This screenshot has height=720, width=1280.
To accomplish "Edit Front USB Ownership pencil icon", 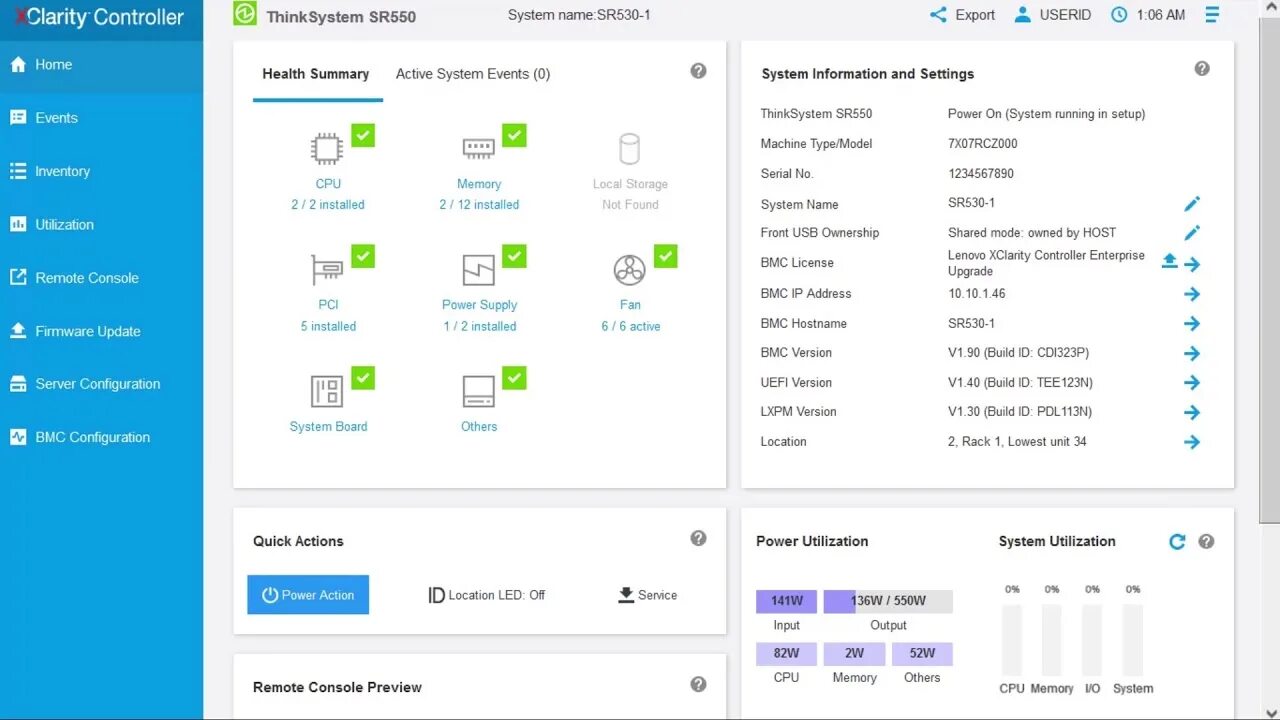I will point(1192,233).
